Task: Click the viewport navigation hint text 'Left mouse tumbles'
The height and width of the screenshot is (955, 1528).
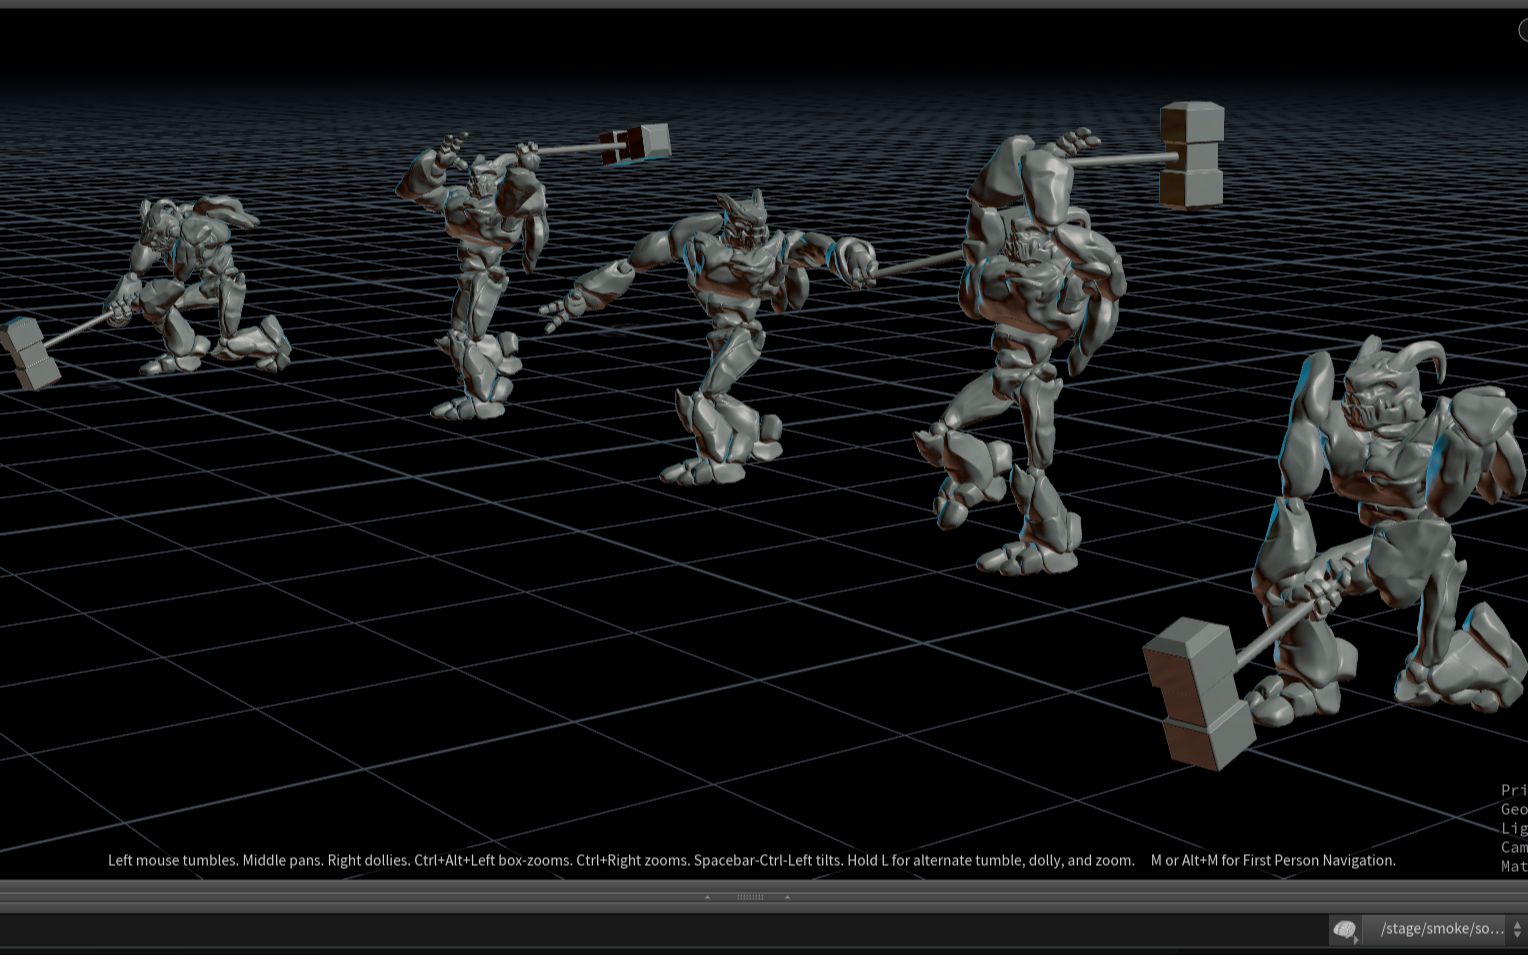Action: coord(172,860)
